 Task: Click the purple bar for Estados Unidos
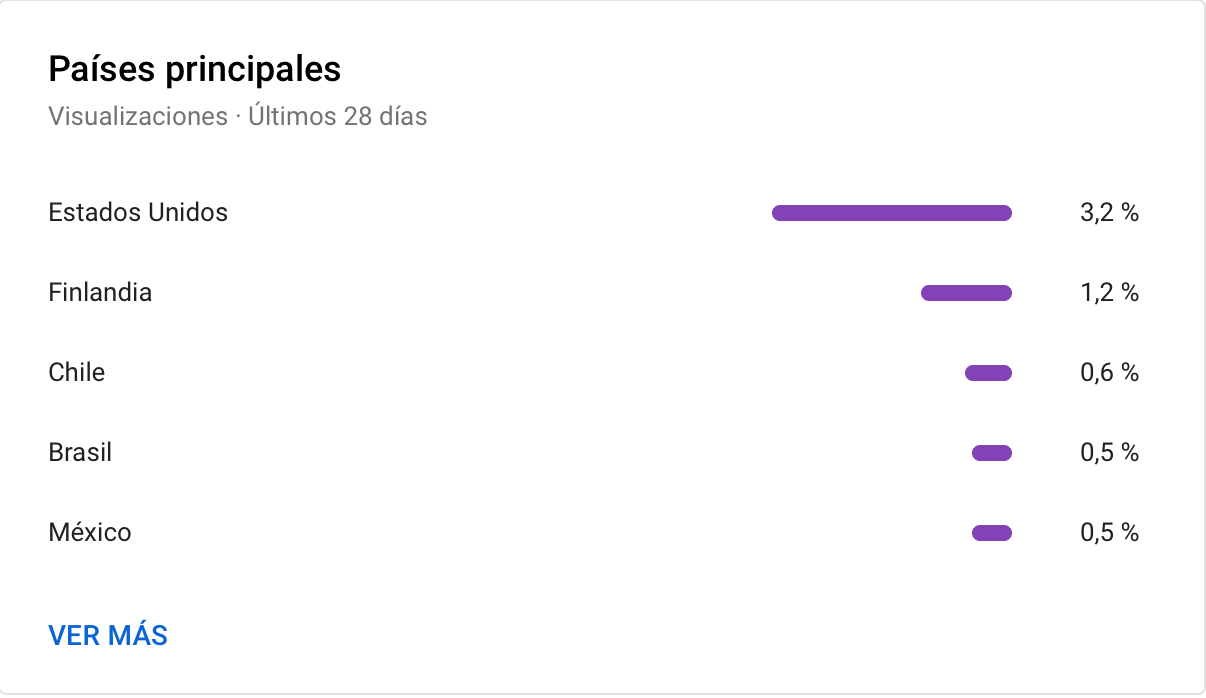[892, 213]
